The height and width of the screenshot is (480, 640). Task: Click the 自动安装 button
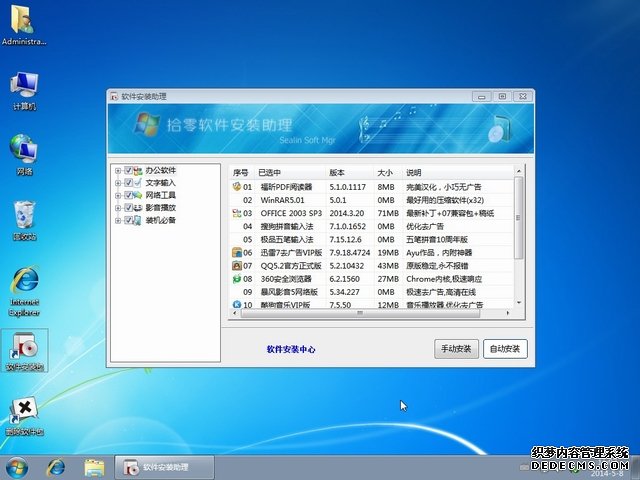[x=505, y=349]
